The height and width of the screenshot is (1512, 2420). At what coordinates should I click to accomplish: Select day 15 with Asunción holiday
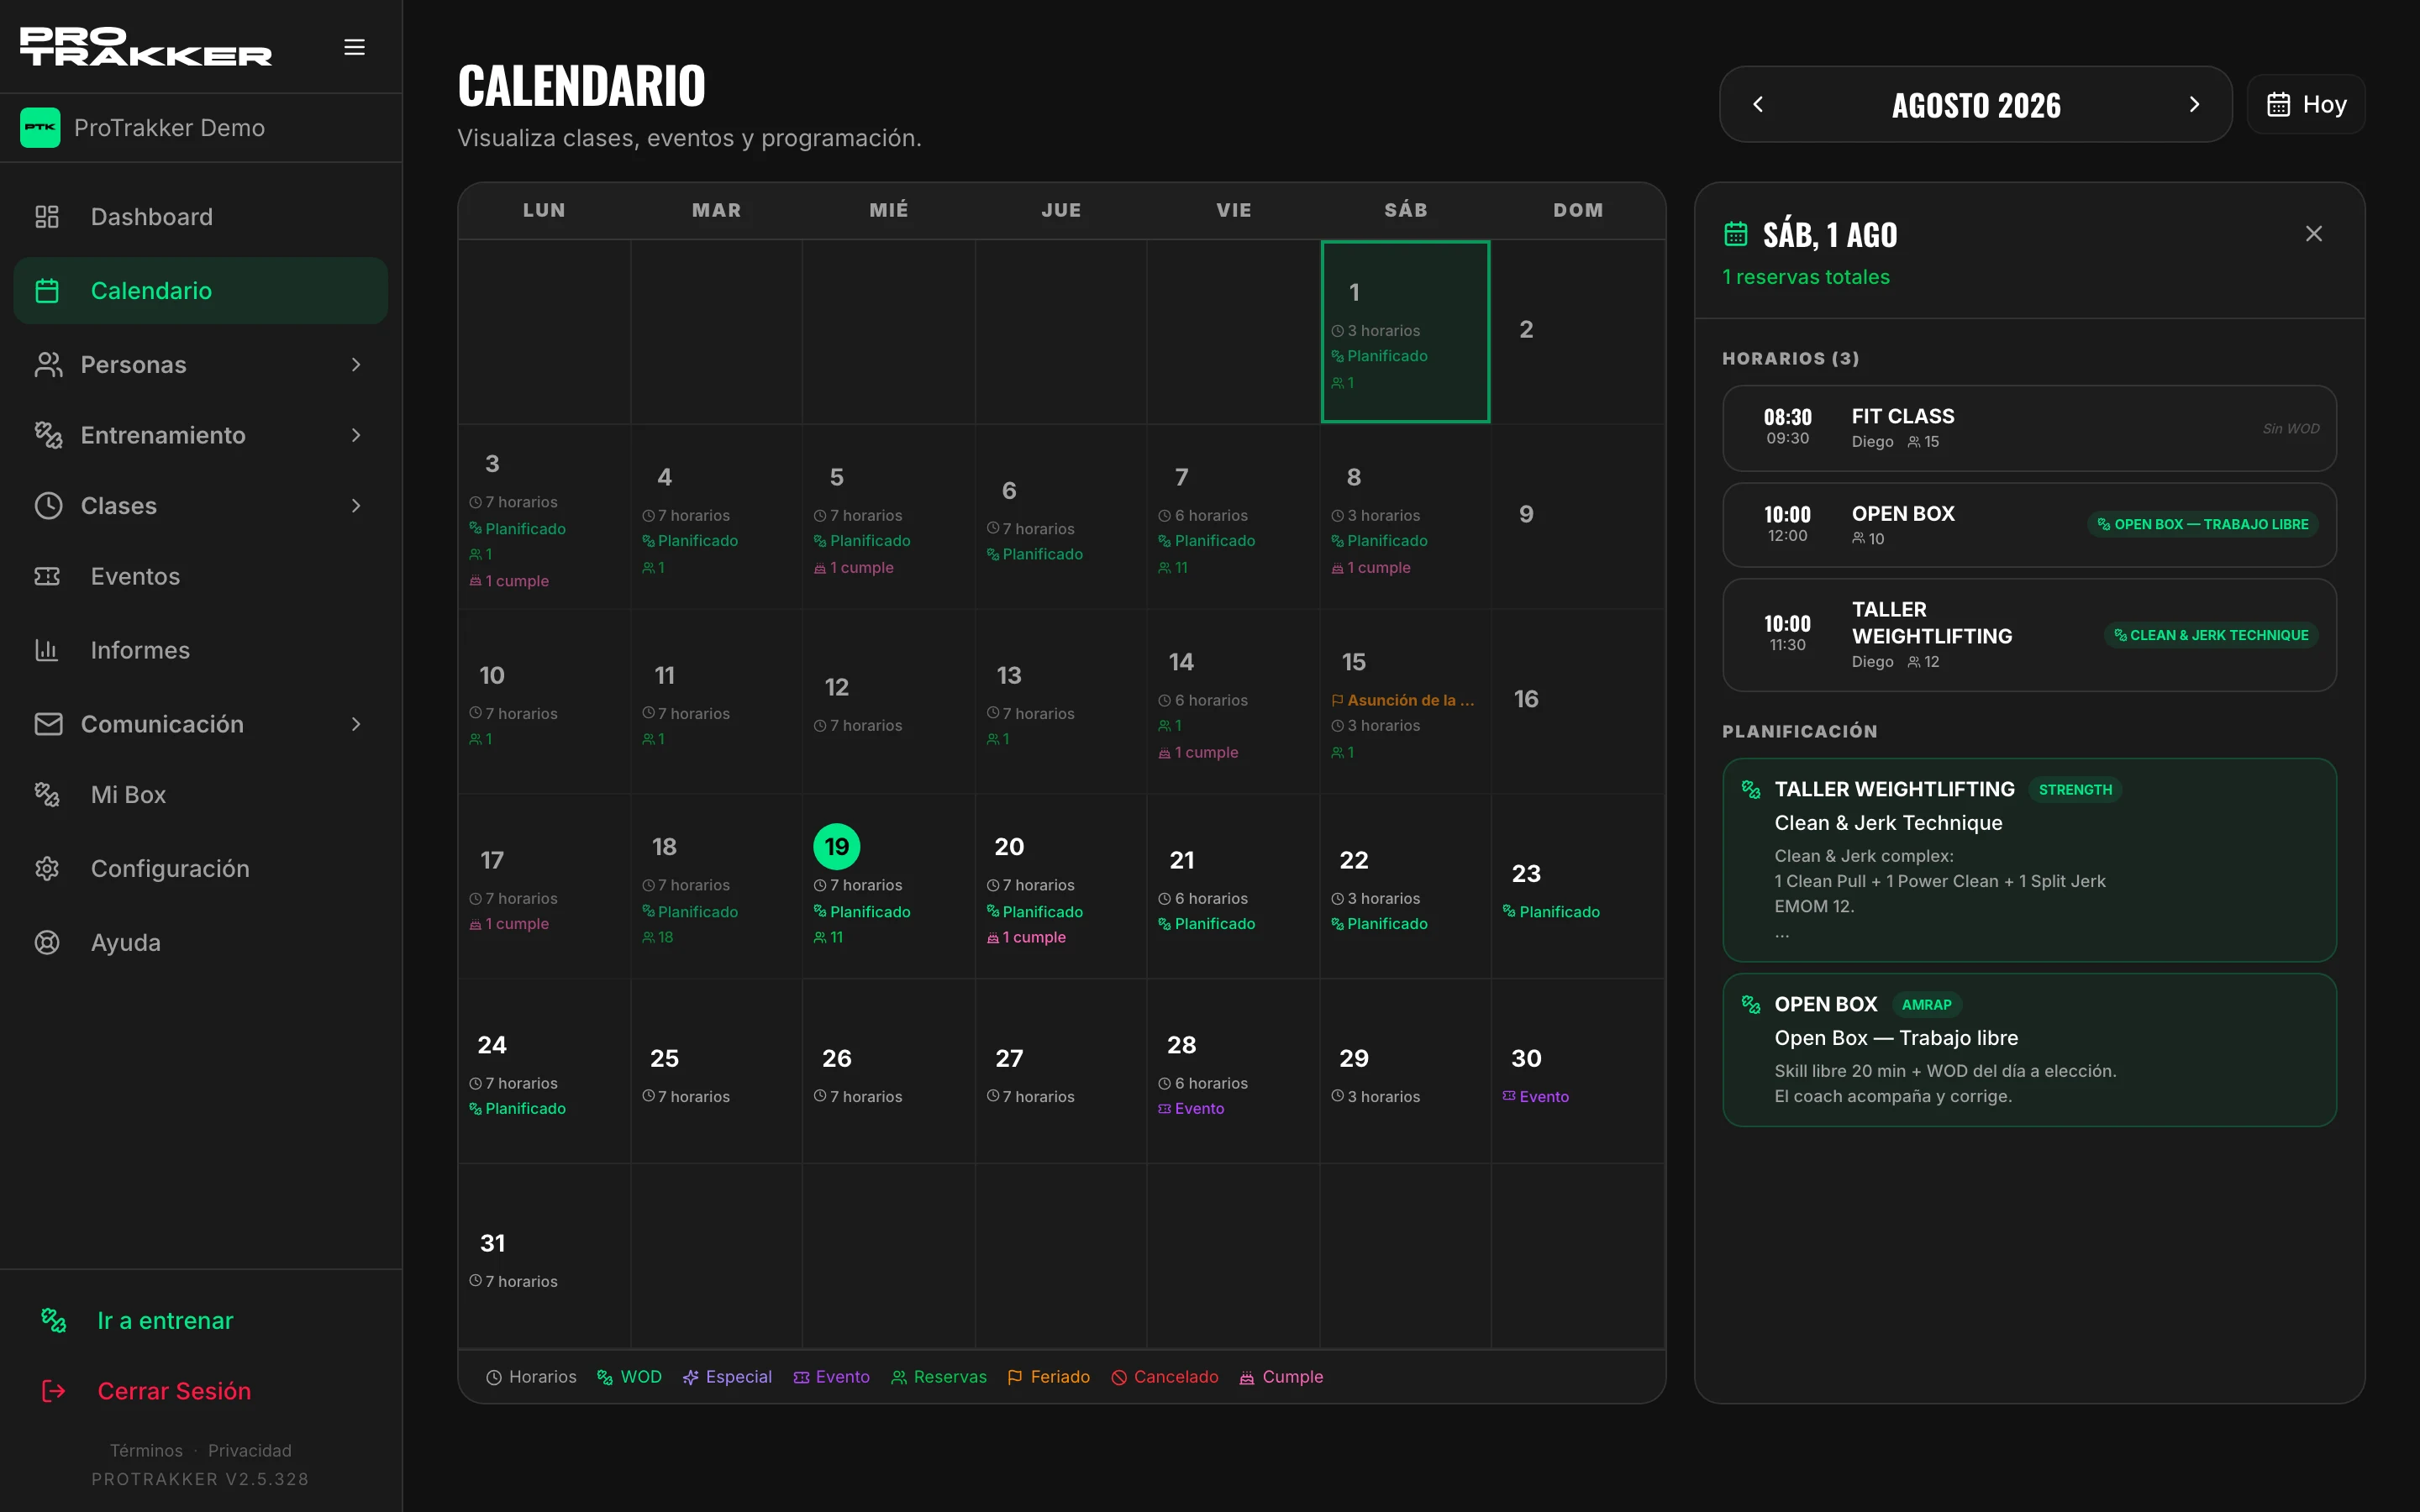1405,702
